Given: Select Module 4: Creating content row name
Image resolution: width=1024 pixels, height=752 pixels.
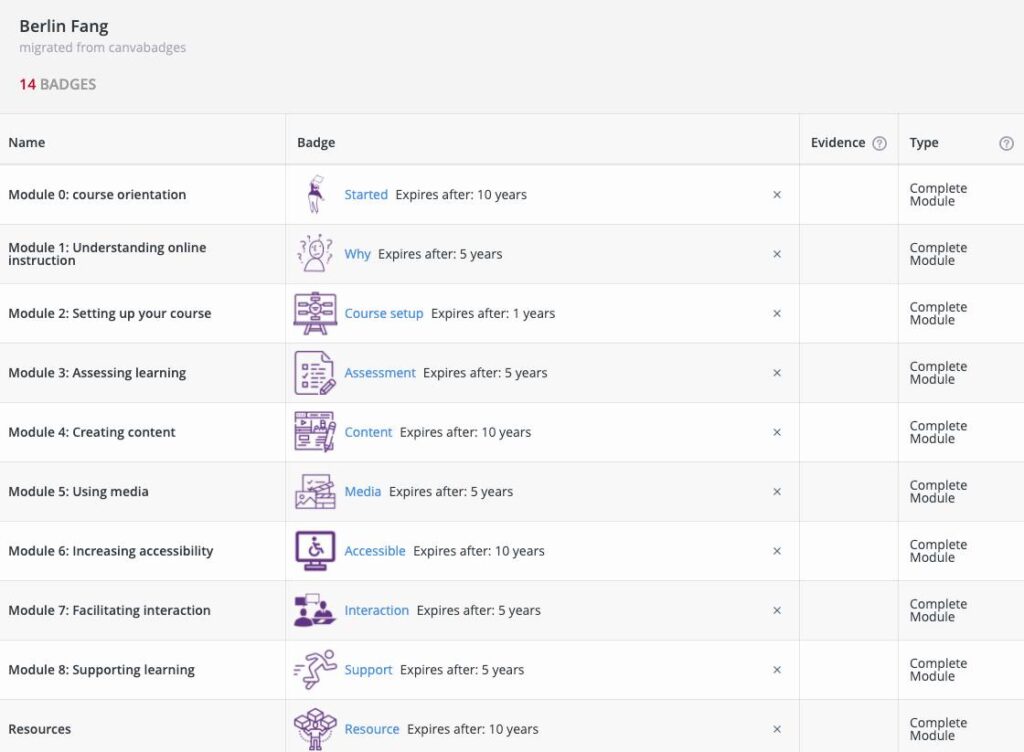Looking at the screenshot, I should point(92,432).
